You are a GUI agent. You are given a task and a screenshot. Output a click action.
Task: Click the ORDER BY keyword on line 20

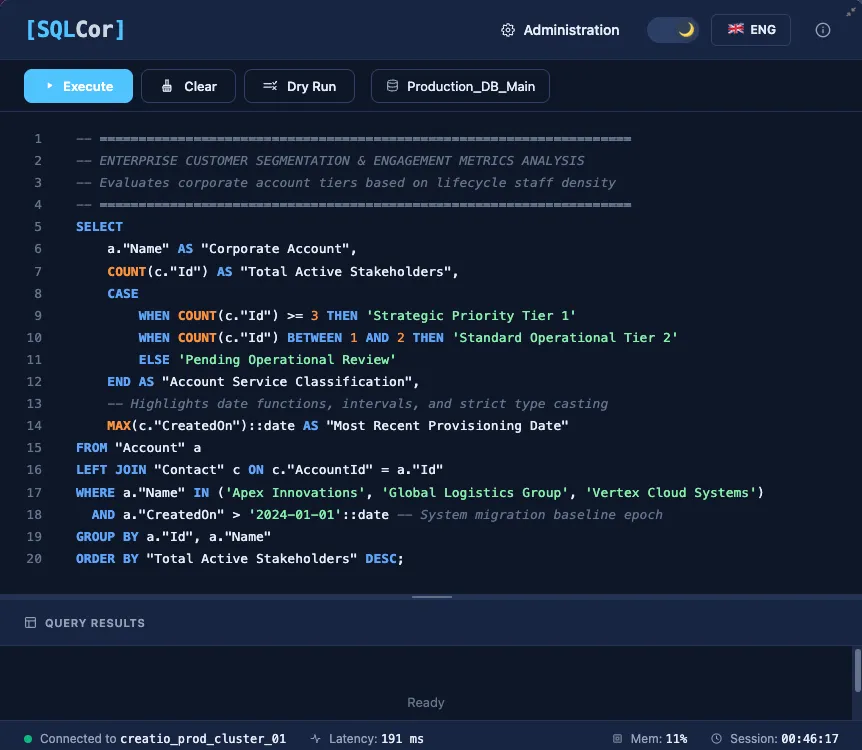click(x=107, y=559)
